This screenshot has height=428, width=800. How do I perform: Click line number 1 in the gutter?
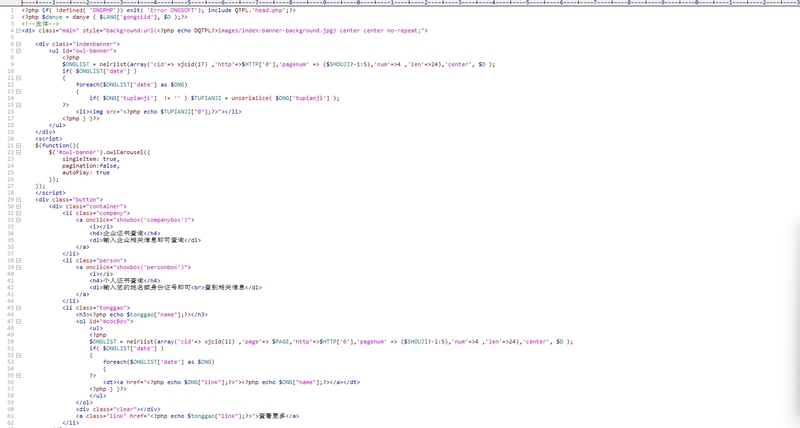[12, 10]
